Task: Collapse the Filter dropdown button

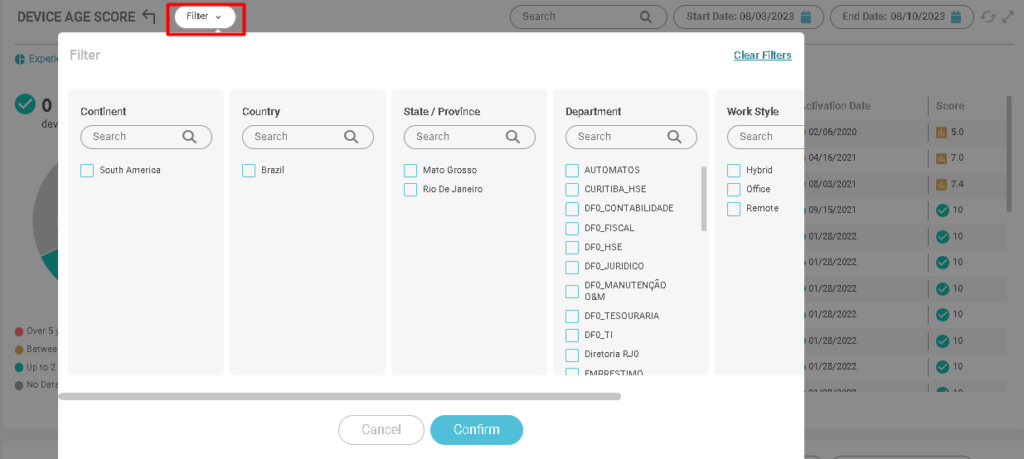Action: click(x=204, y=17)
